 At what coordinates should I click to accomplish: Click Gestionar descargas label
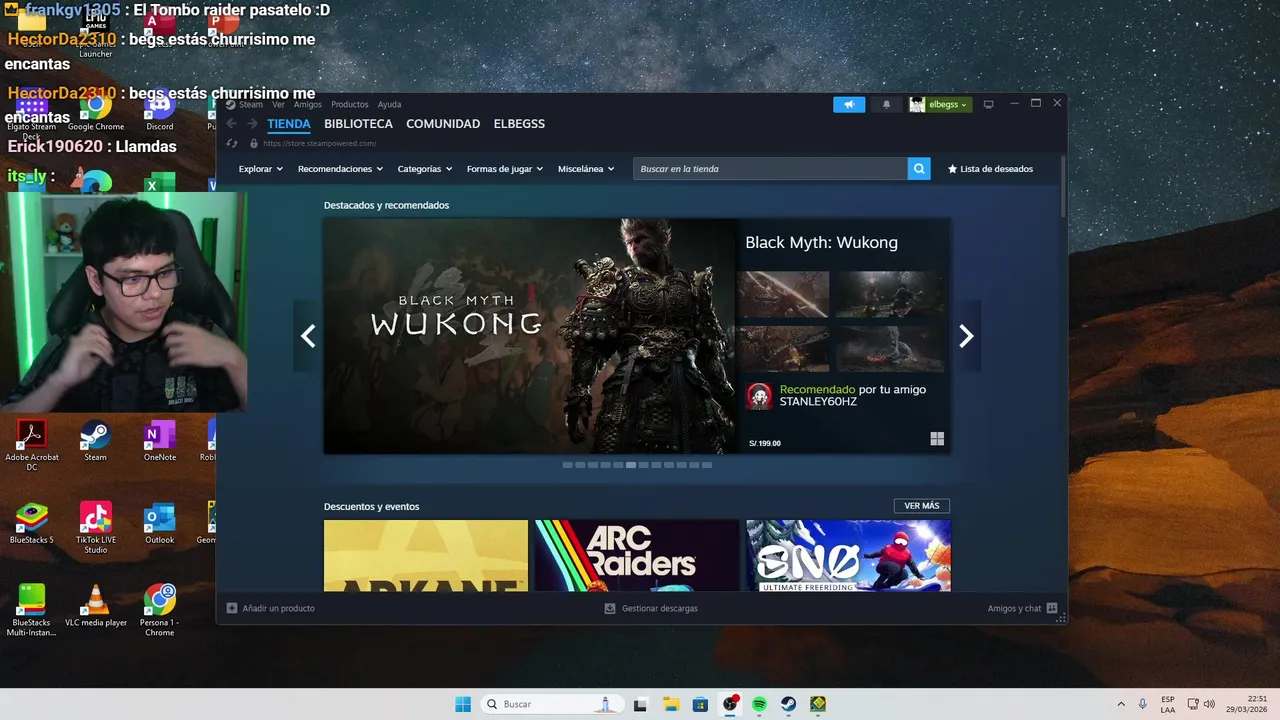tap(660, 608)
